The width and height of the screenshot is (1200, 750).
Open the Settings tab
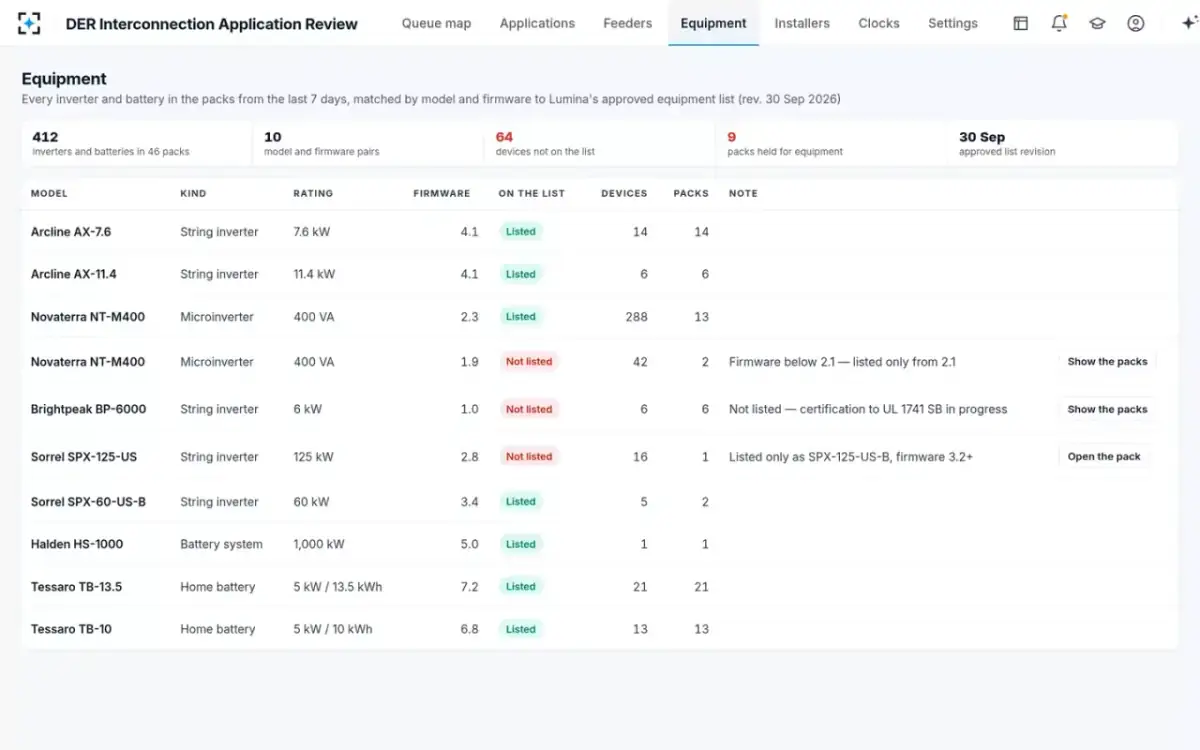(953, 23)
